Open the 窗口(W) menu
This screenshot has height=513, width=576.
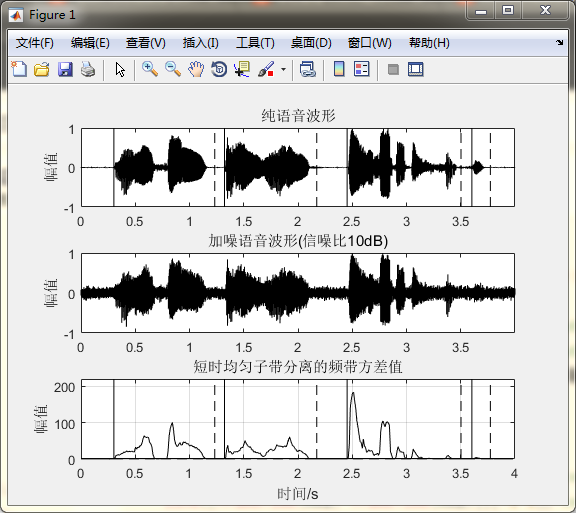[x=370, y=43]
